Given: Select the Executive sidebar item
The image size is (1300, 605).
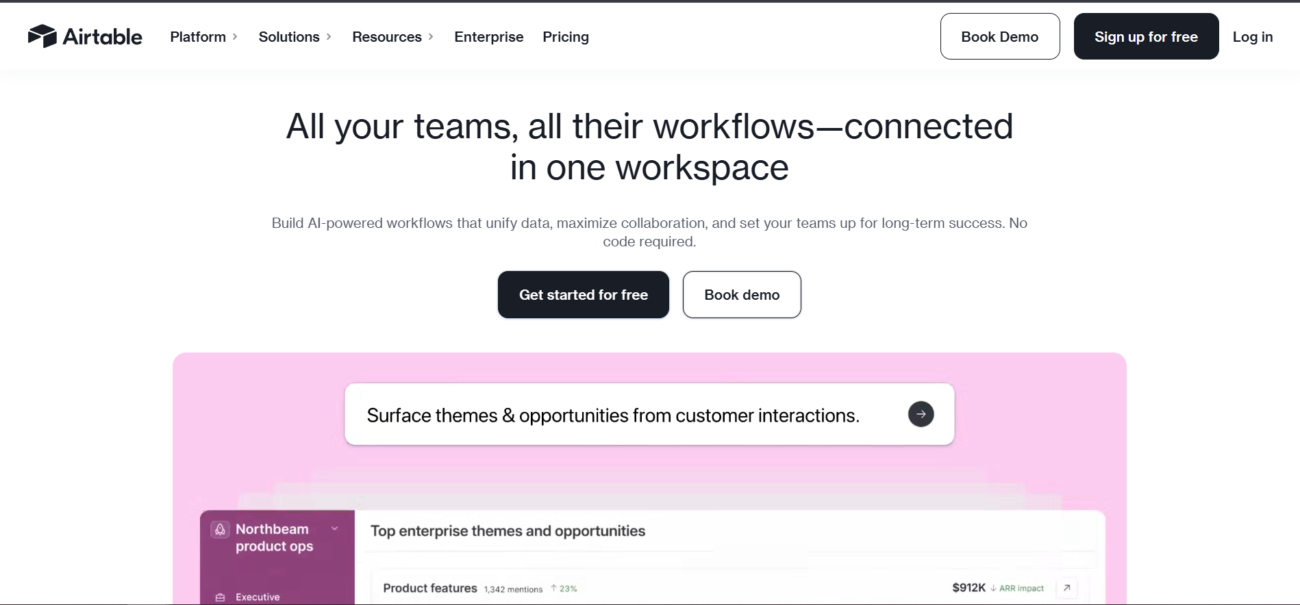Looking at the screenshot, I should pyautogui.click(x=257, y=597).
